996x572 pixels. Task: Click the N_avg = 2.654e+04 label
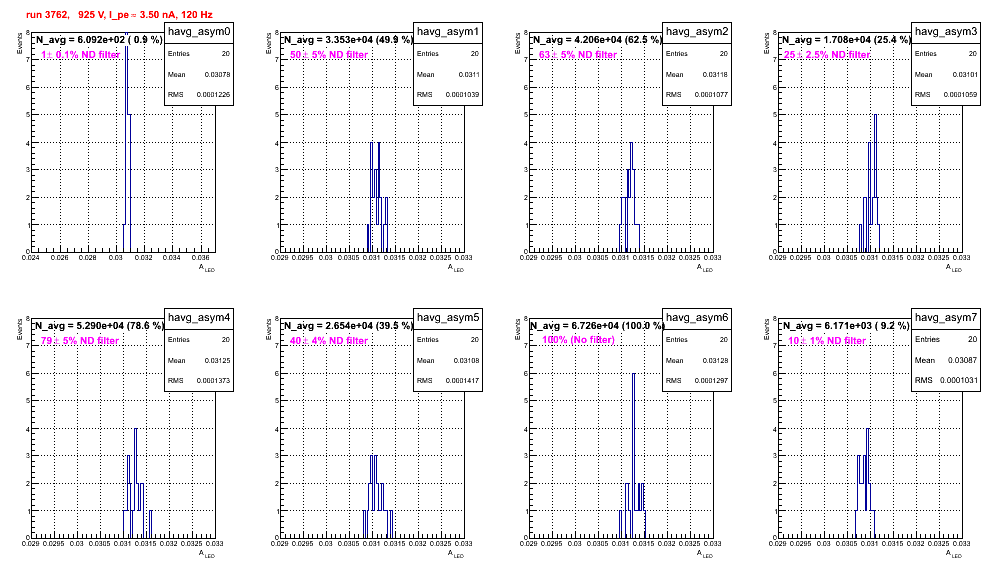pyautogui.click(x=348, y=325)
